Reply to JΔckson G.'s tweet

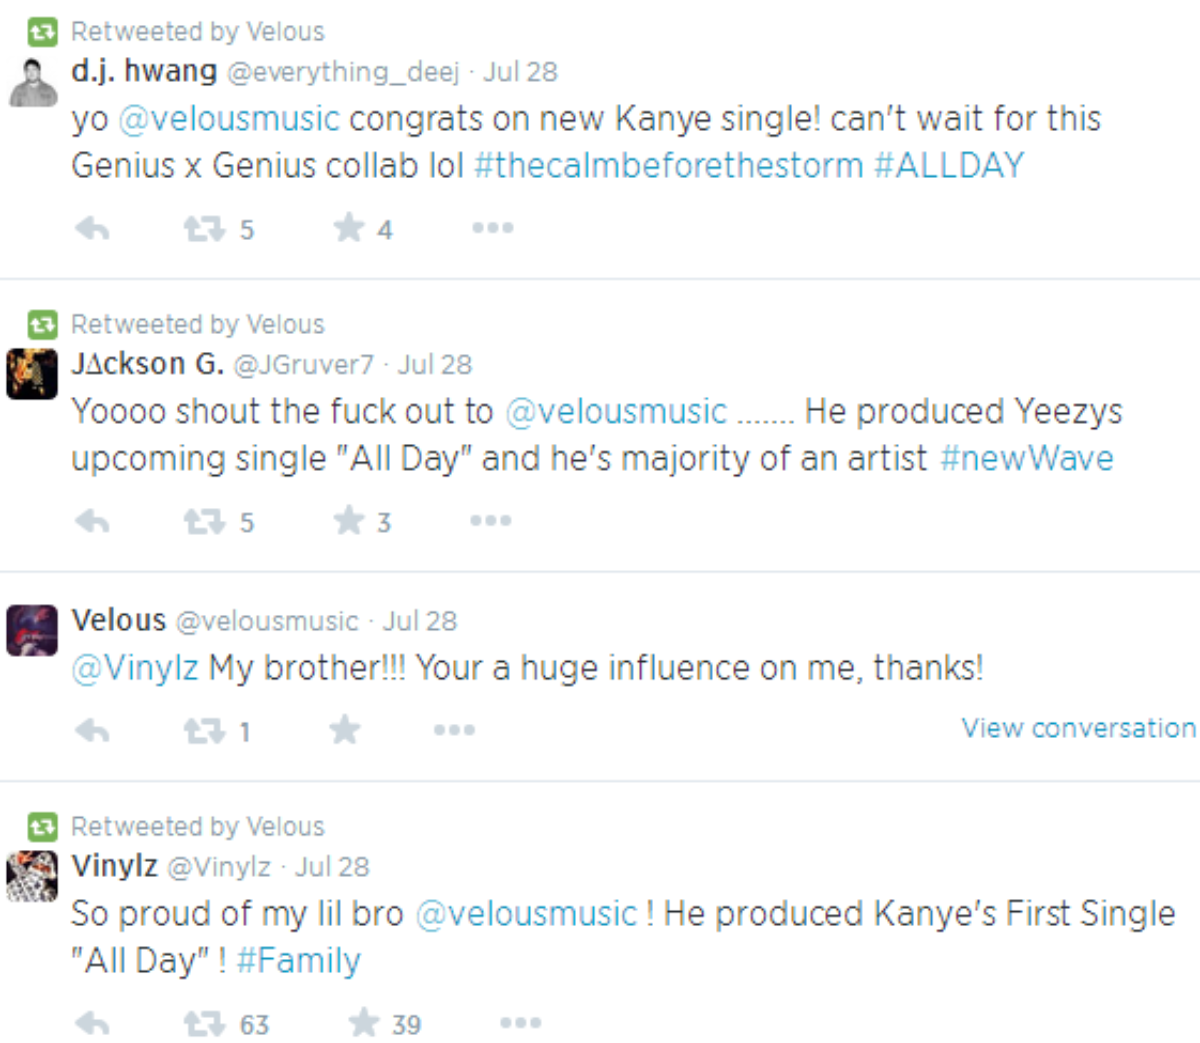click(92, 521)
